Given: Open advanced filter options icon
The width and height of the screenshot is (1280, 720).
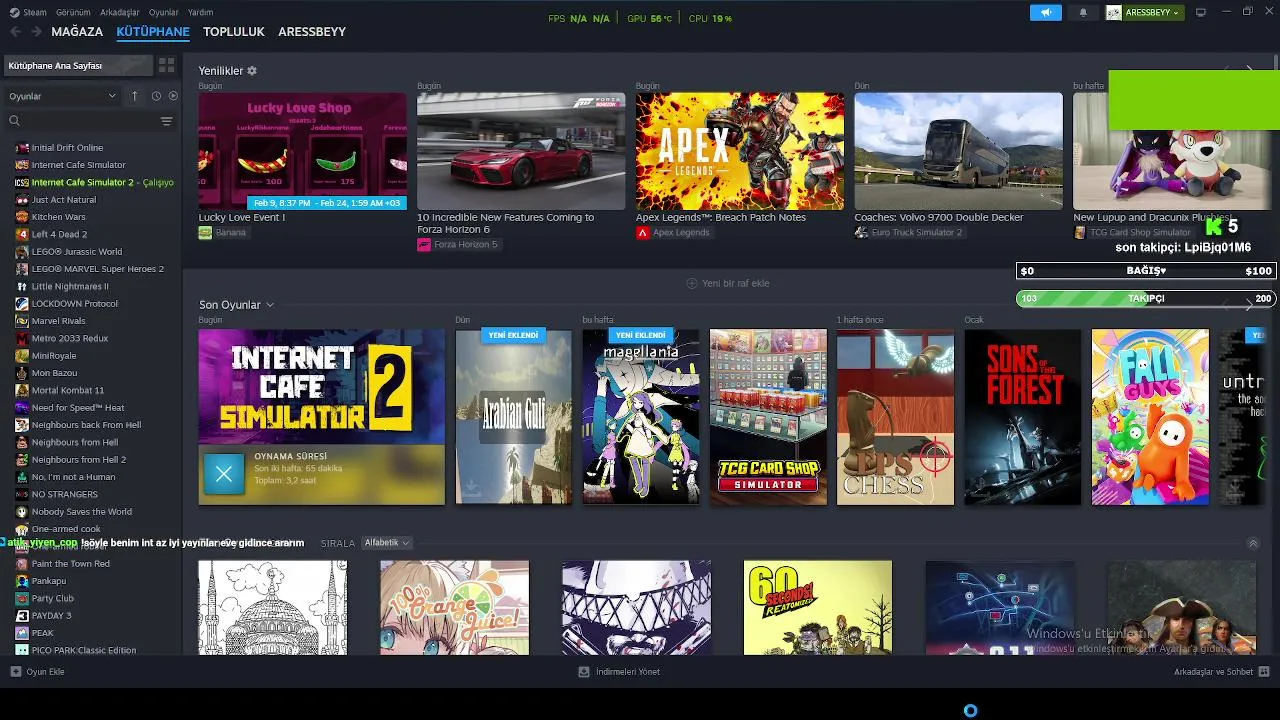Looking at the screenshot, I should pos(166,121).
